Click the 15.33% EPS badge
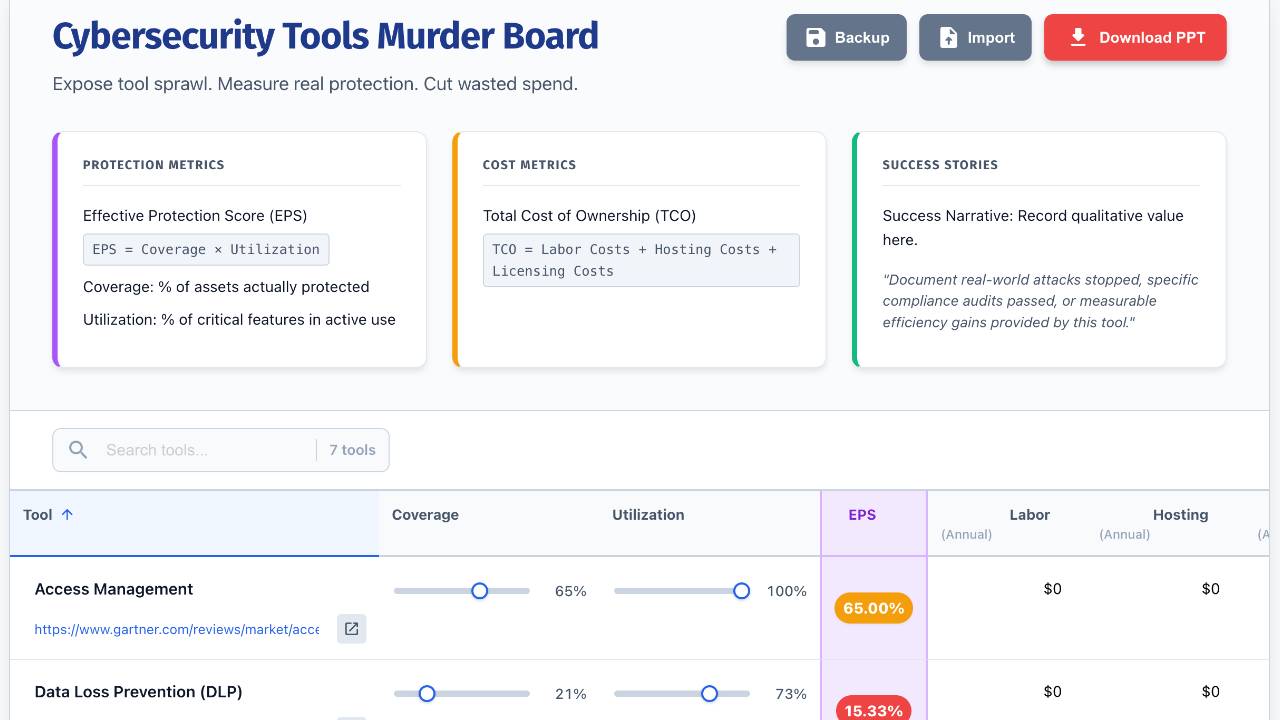1280x720 pixels. pos(874,708)
